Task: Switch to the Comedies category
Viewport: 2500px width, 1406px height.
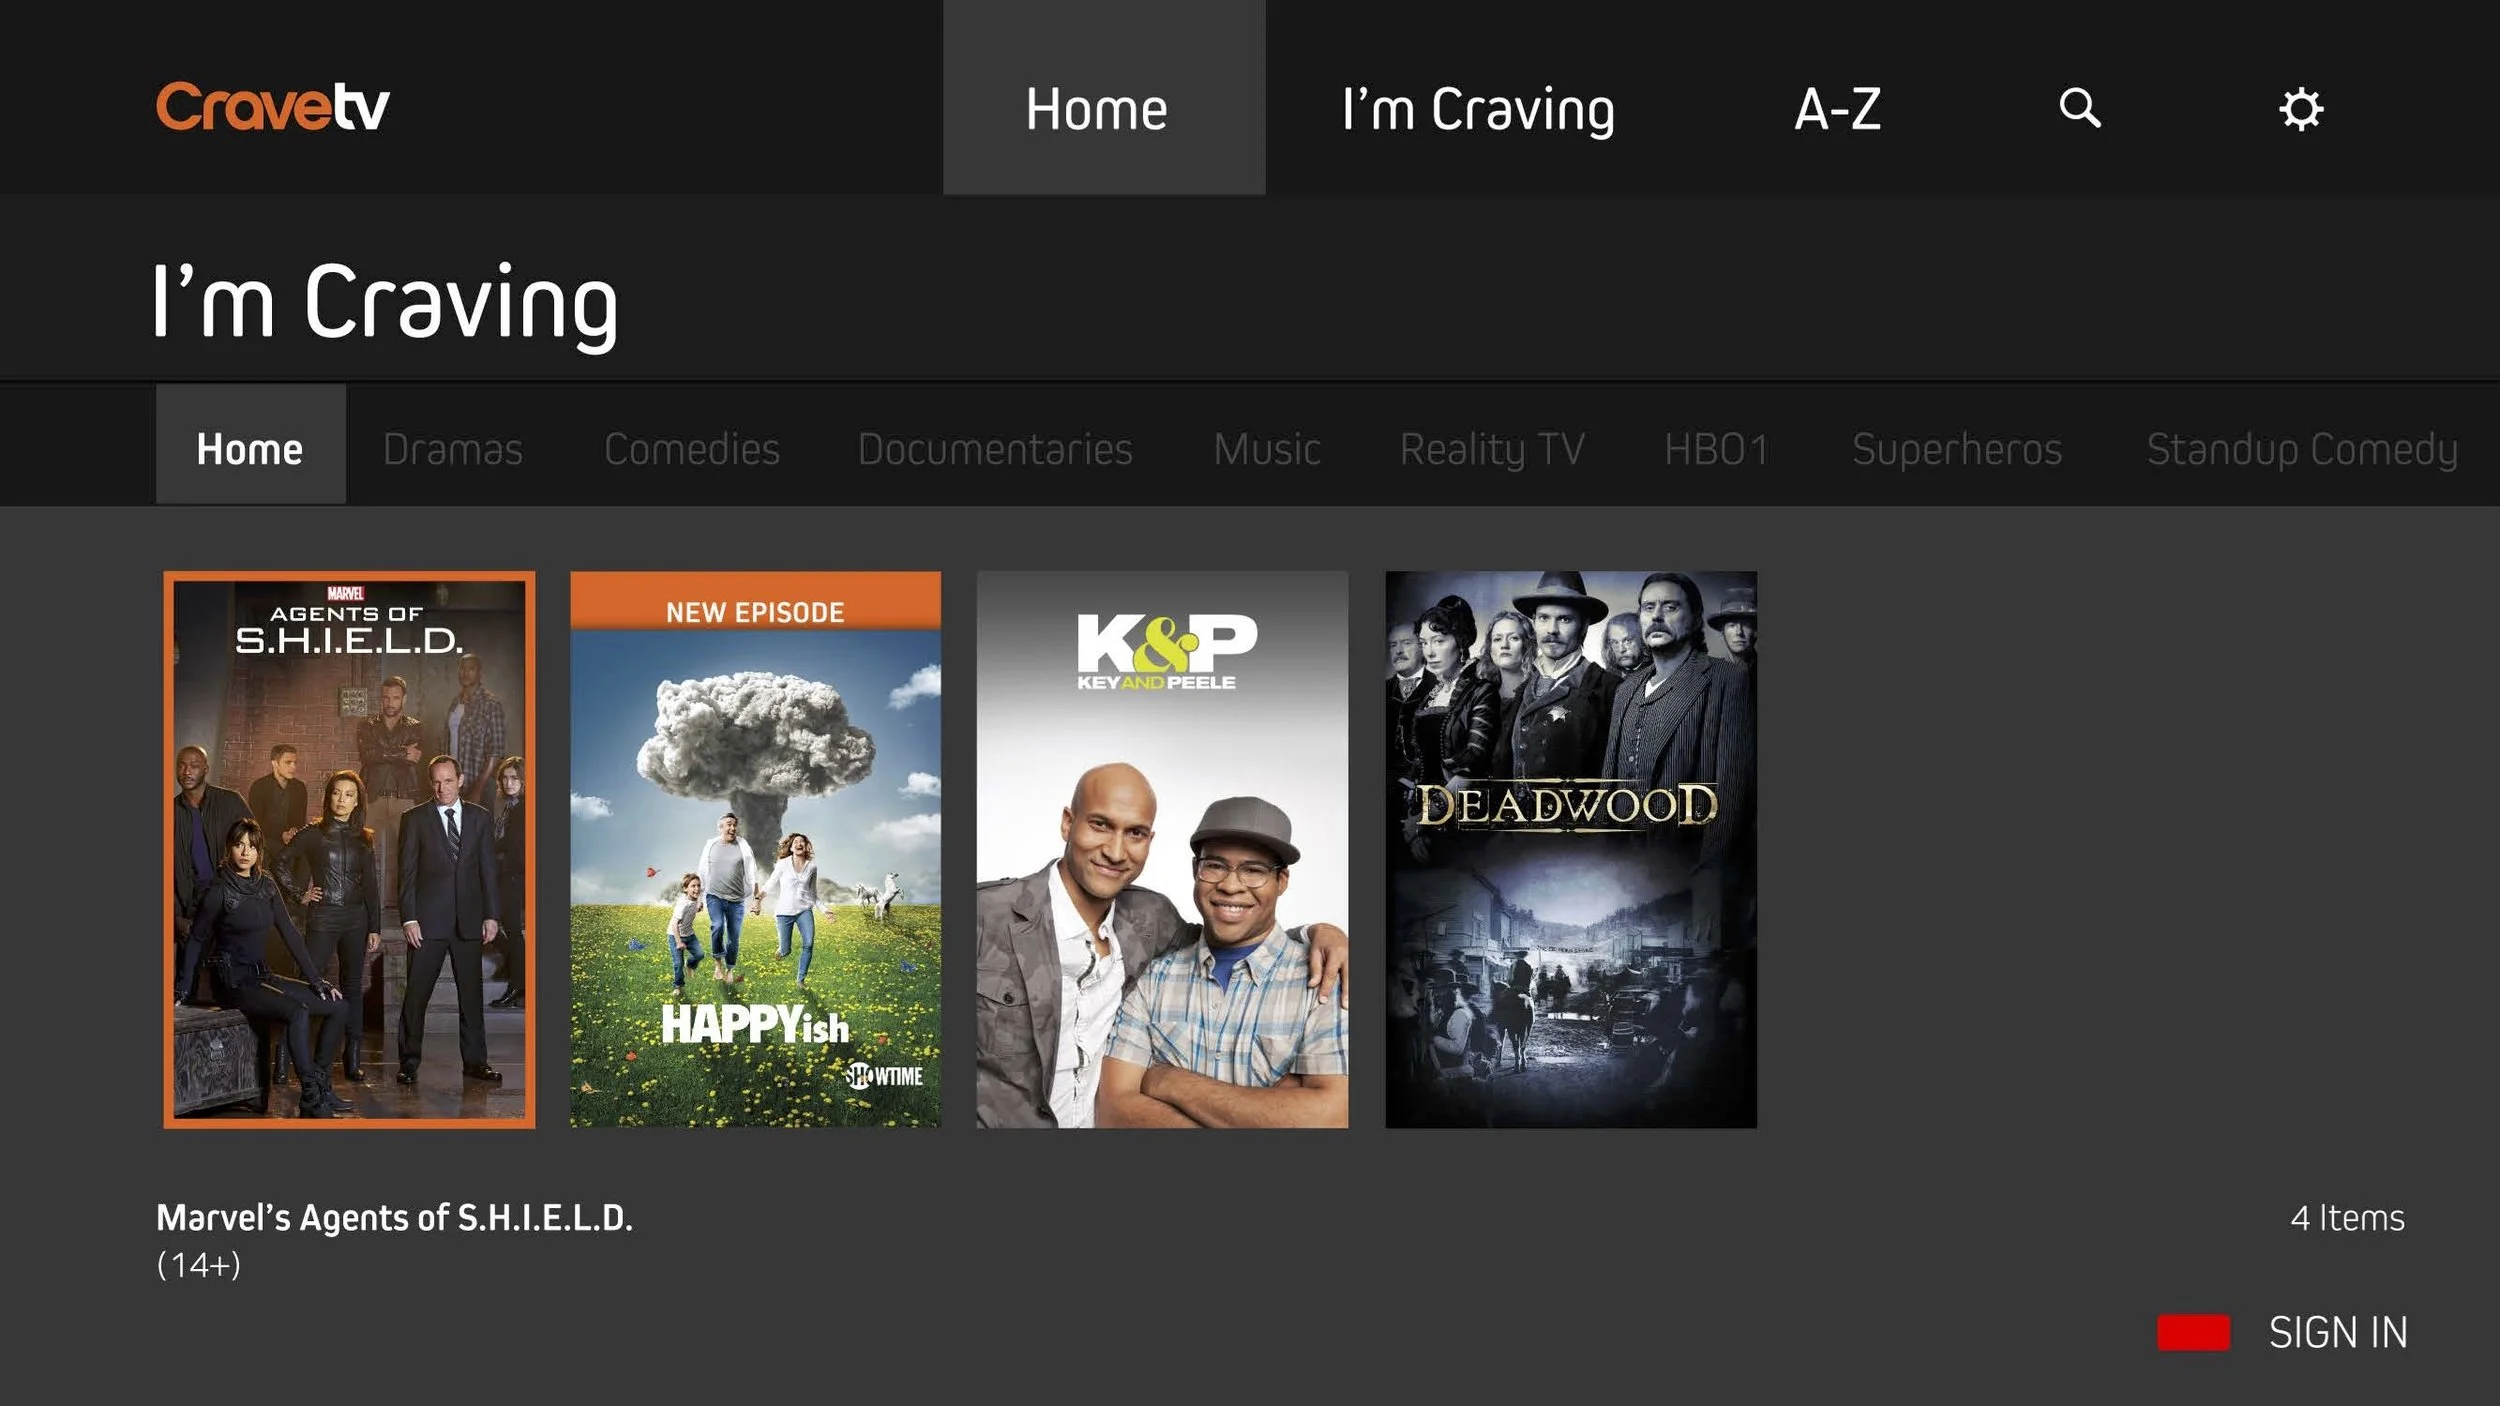Action: pyautogui.click(x=692, y=449)
